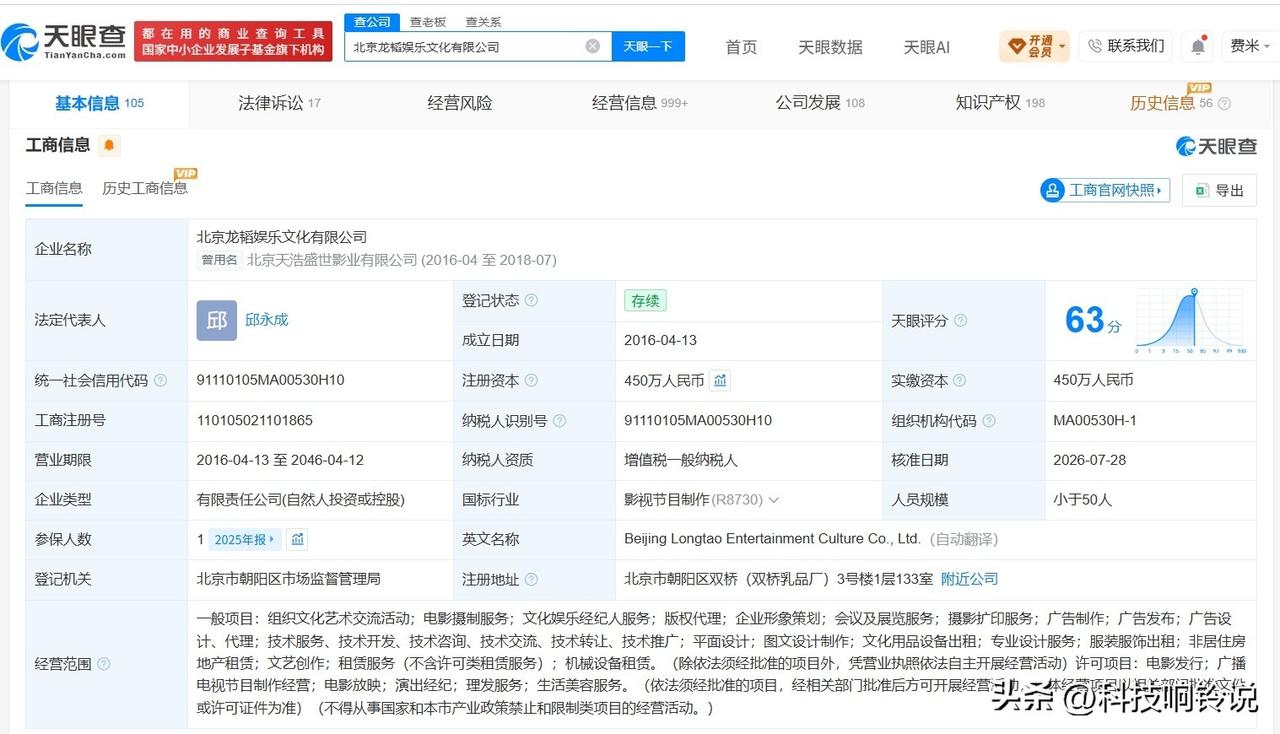This screenshot has width=1280, height=734.
Task: Go to the 经营信息 tab
Action: [640, 103]
